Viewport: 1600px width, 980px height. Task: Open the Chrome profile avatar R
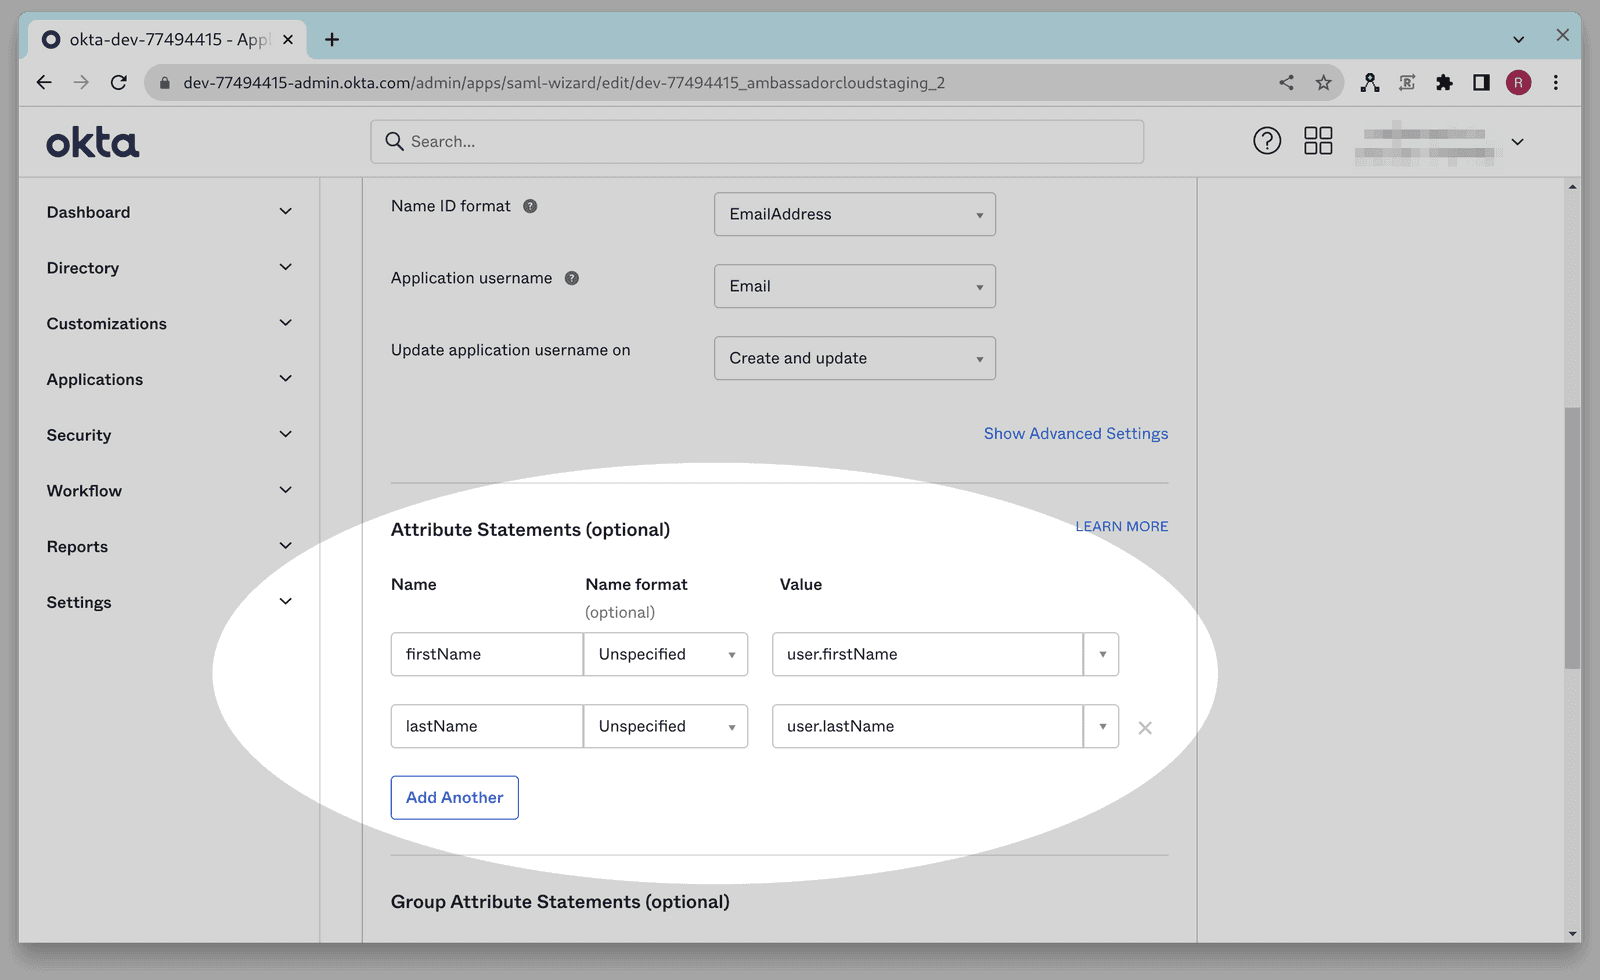[x=1518, y=83]
